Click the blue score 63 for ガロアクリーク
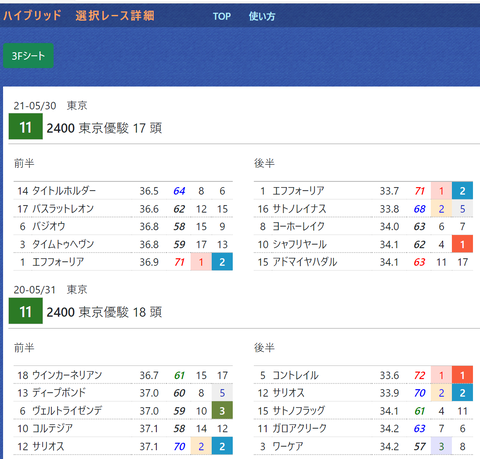480x459 pixels. 420,429
